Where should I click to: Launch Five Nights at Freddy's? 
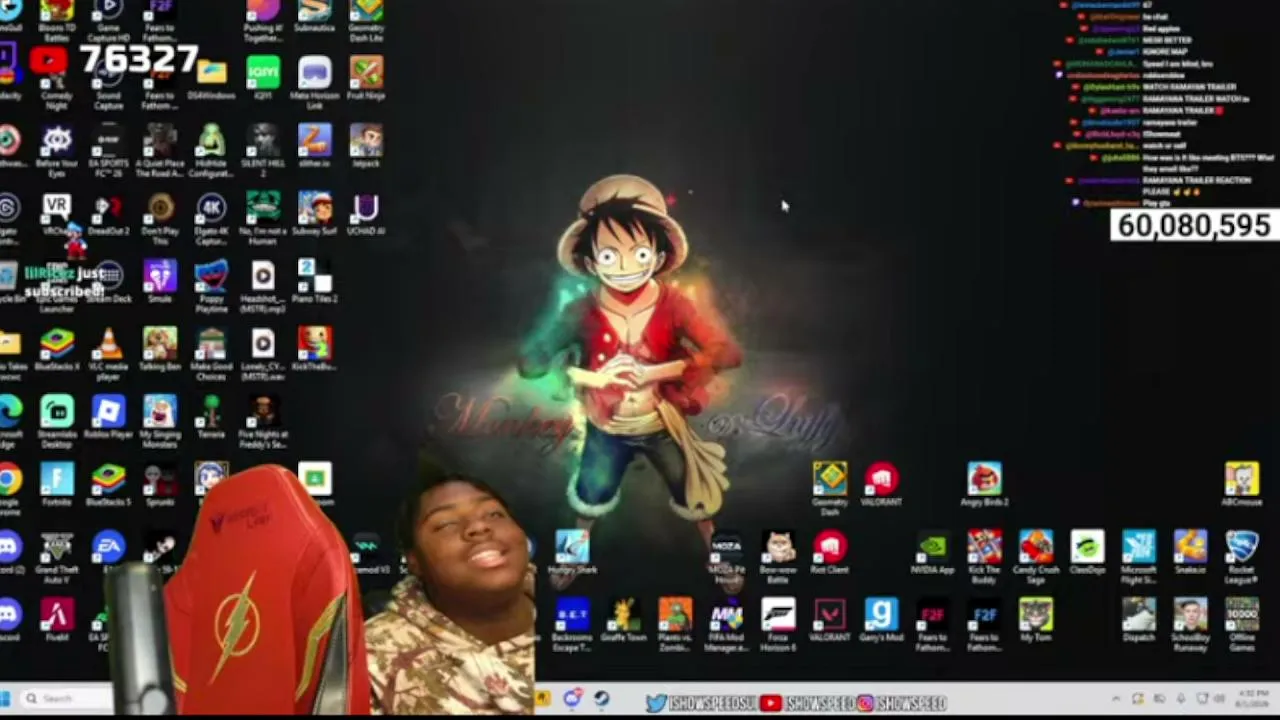tap(263, 411)
